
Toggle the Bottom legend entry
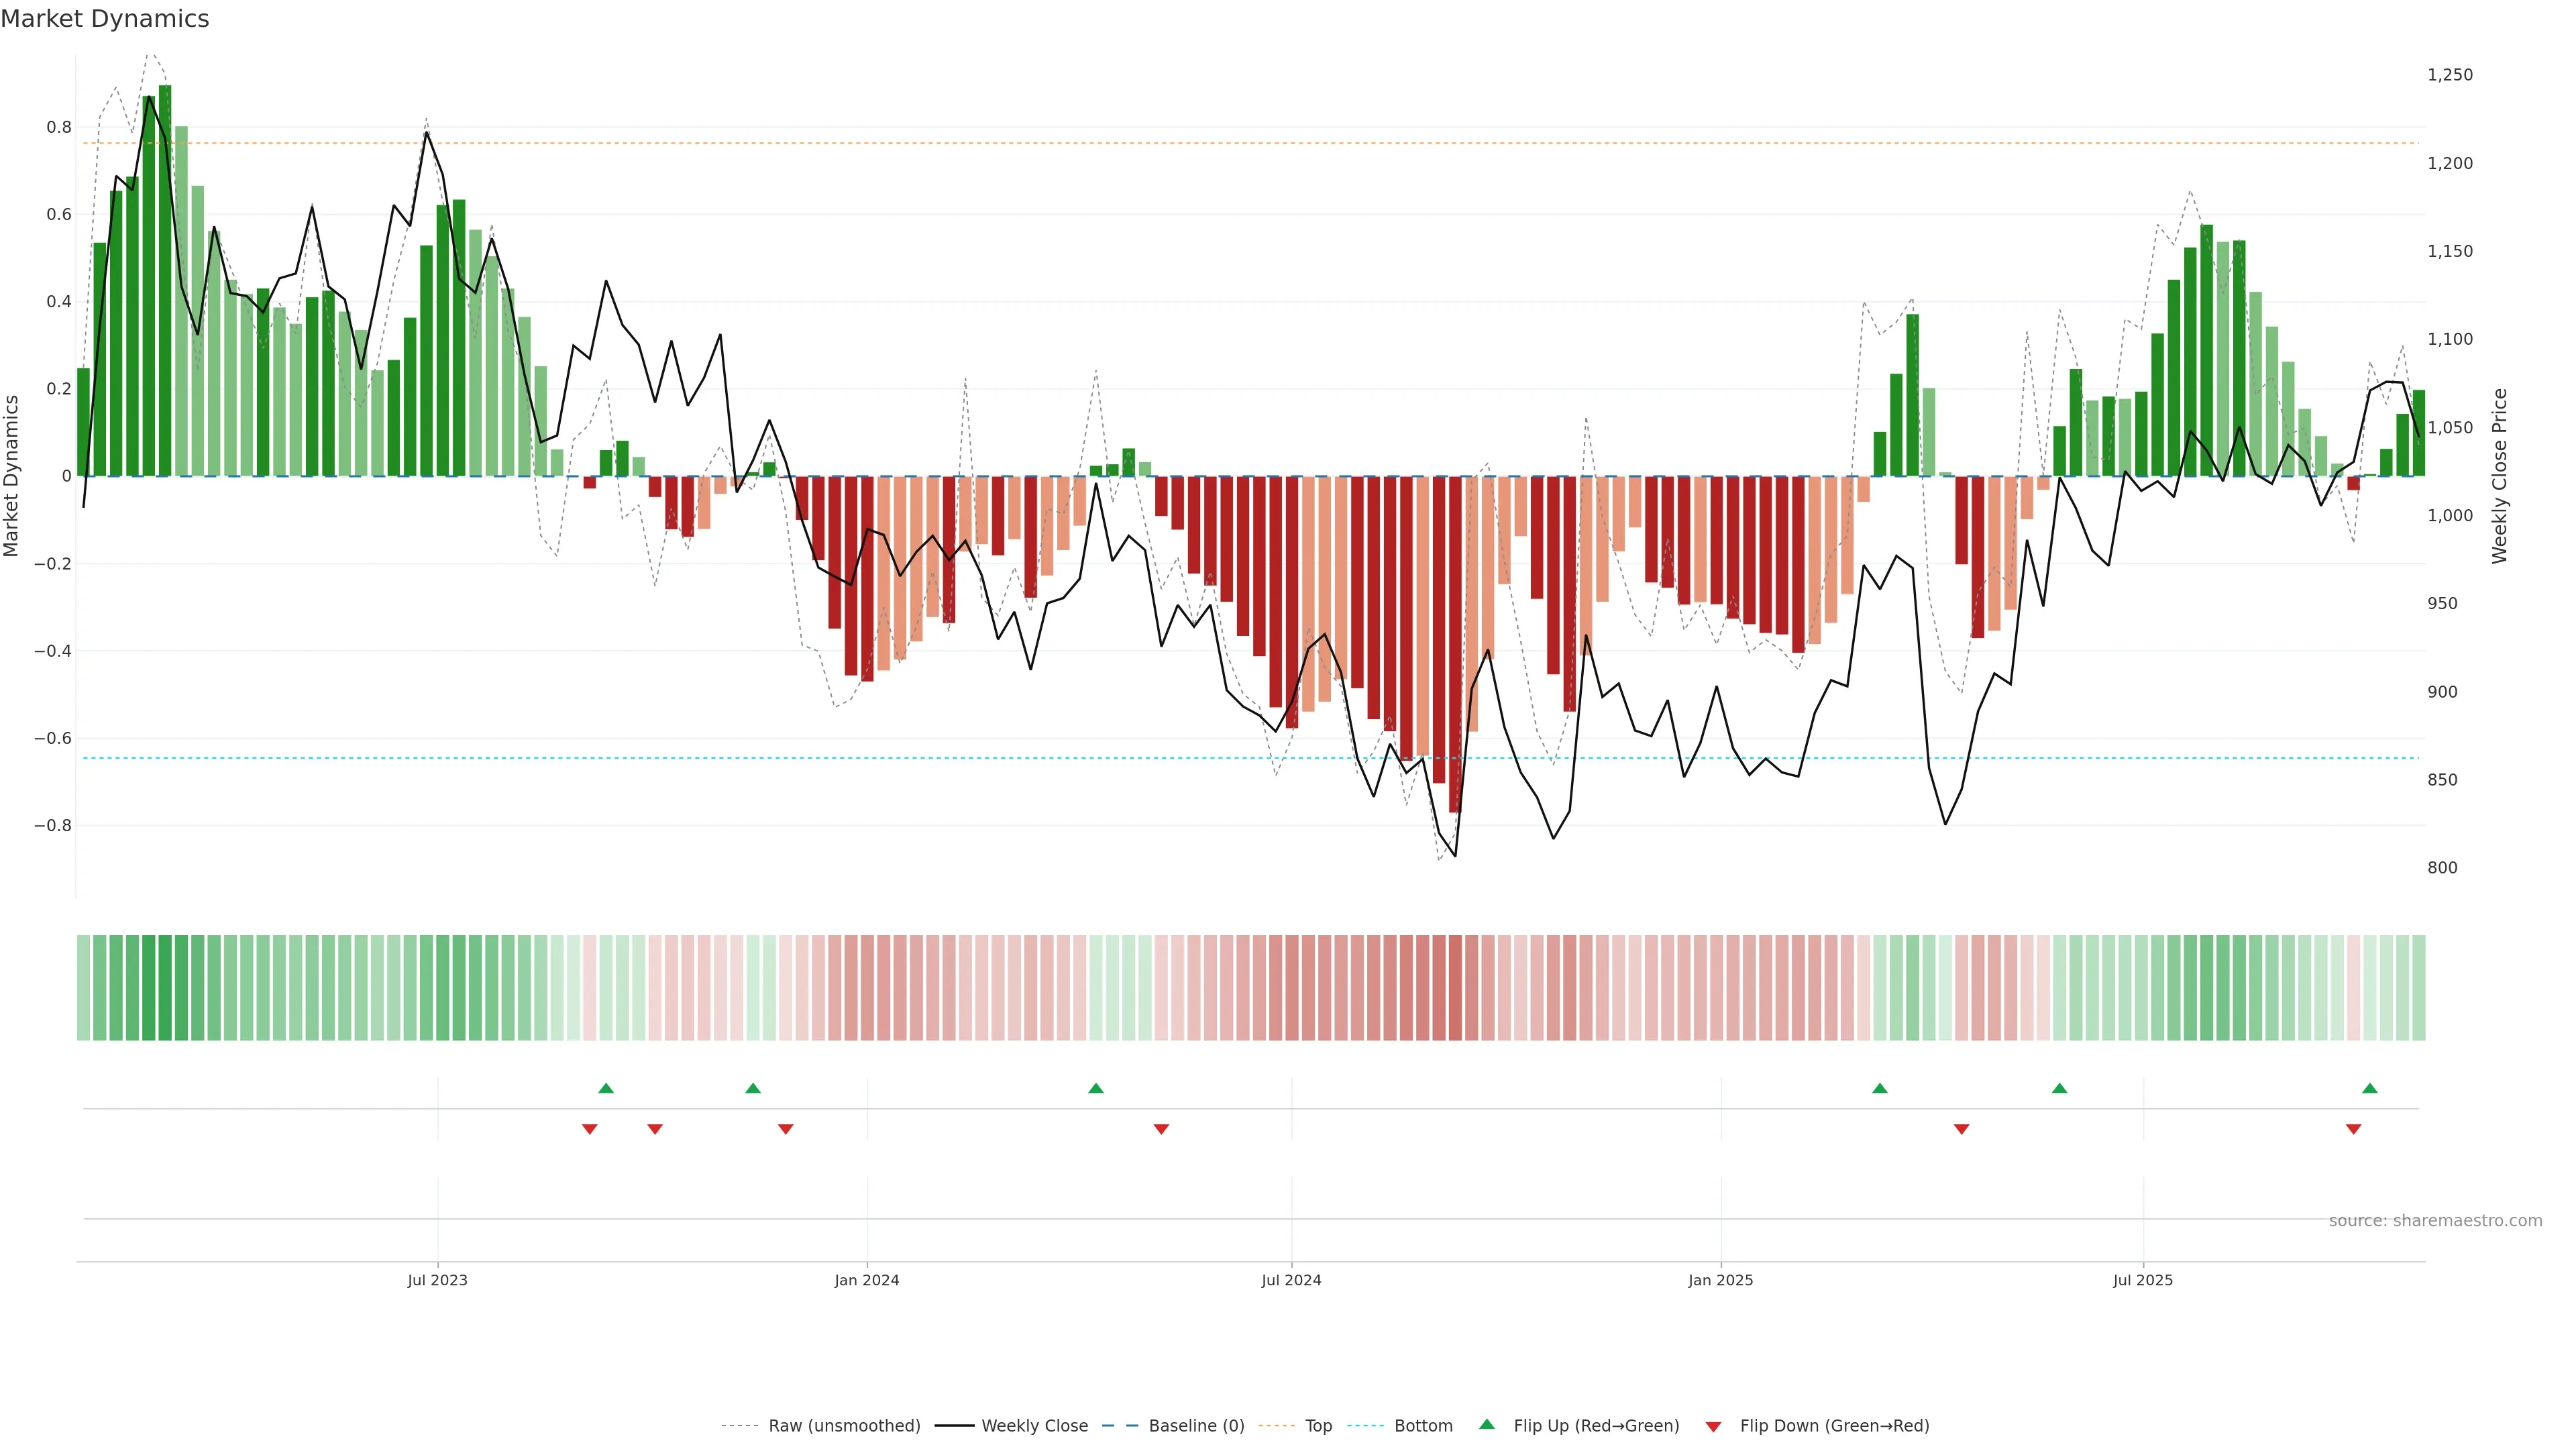click(x=1423, y=1426)
